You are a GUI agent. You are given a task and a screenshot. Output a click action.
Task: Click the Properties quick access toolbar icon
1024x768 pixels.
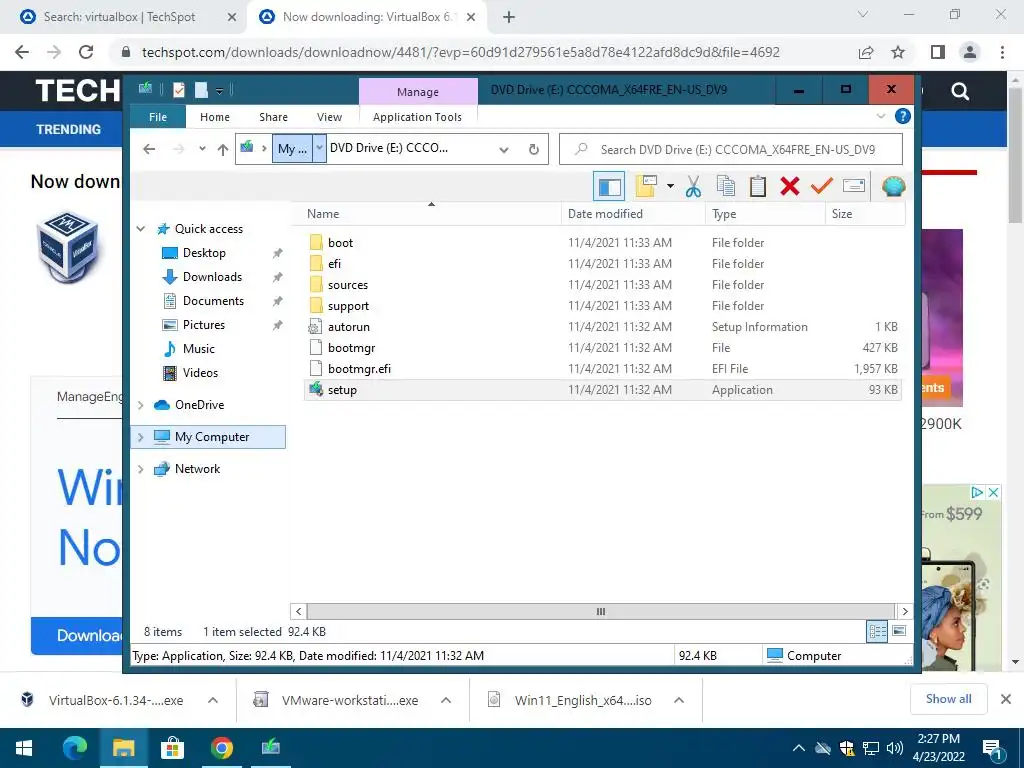point(178,89)
